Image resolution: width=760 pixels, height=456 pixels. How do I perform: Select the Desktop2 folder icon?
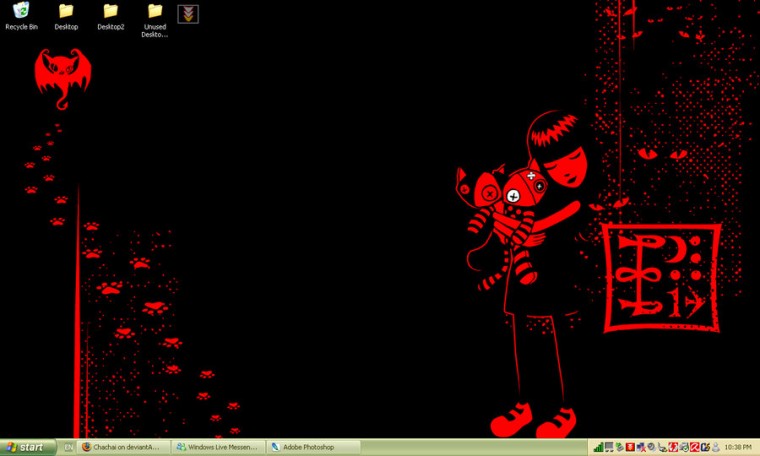[111, 16]
